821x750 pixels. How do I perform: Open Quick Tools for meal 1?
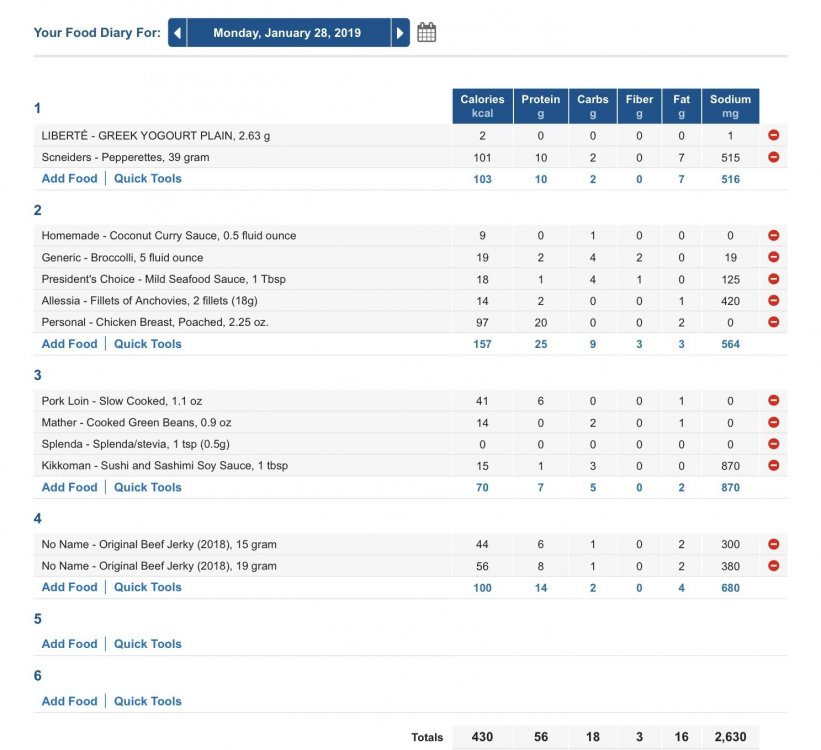(x=148, y=179)
